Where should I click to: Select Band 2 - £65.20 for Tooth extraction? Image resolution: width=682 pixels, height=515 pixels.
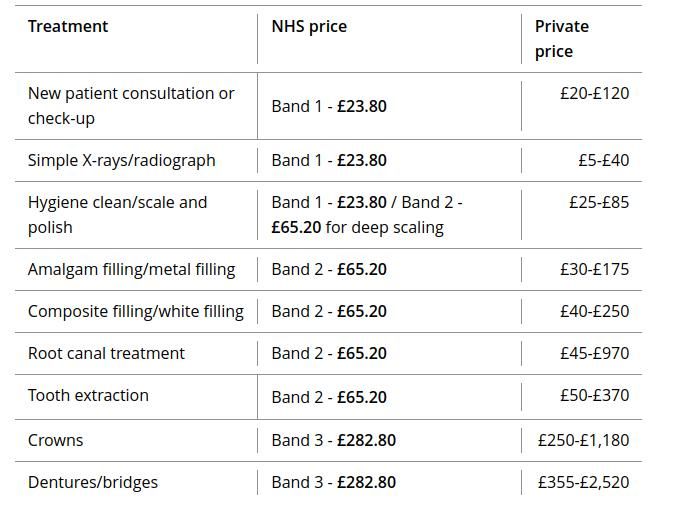click(329, 397)
